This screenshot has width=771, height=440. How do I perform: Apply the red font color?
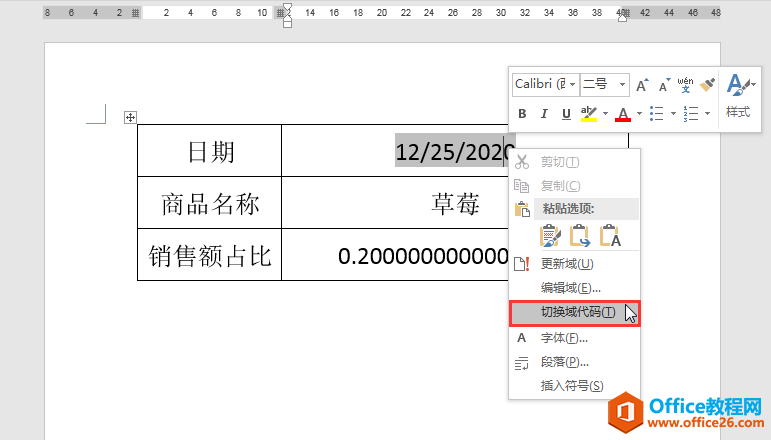[622, 114]
